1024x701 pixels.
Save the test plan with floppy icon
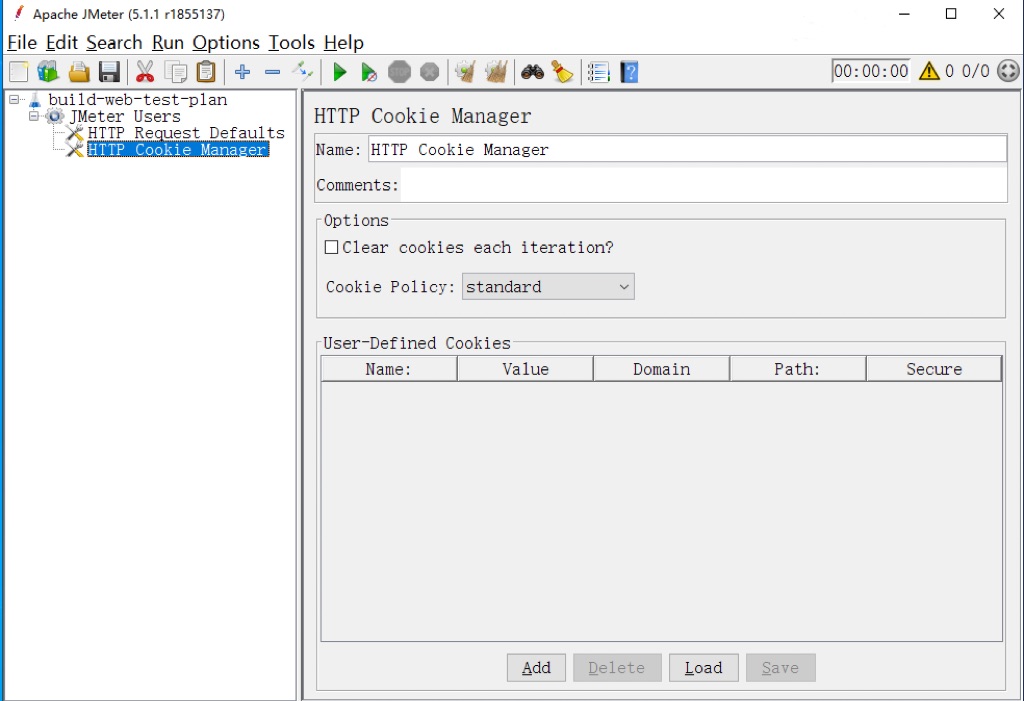tap(109, 72)
